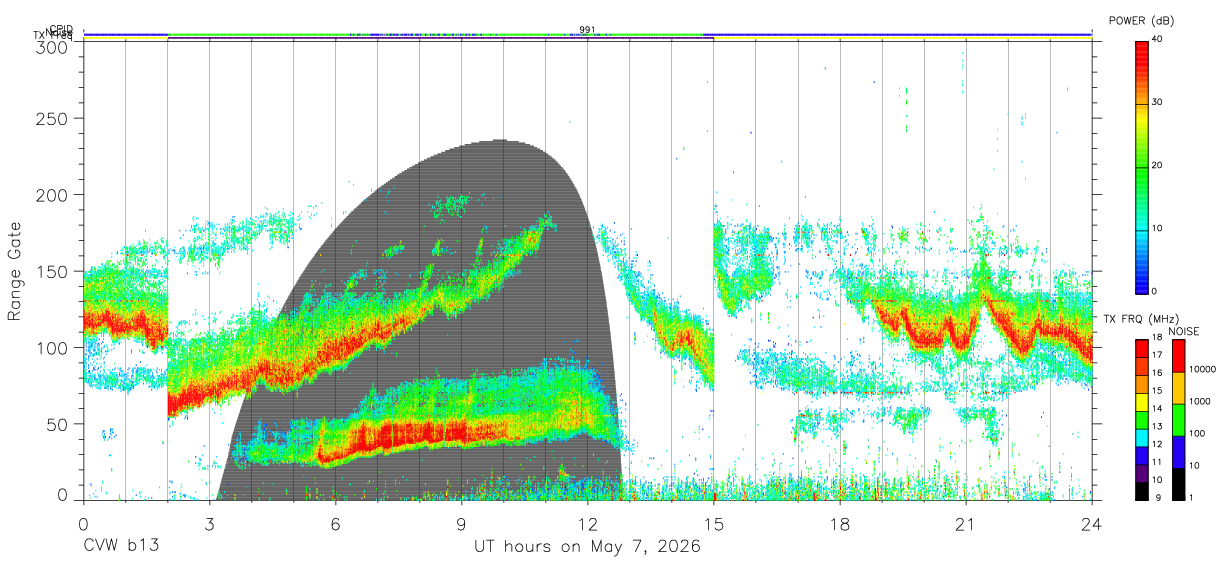Click the 991 CPID value above the plot
The width and height of the screenshot is (1228, 567).
(587, 29)
